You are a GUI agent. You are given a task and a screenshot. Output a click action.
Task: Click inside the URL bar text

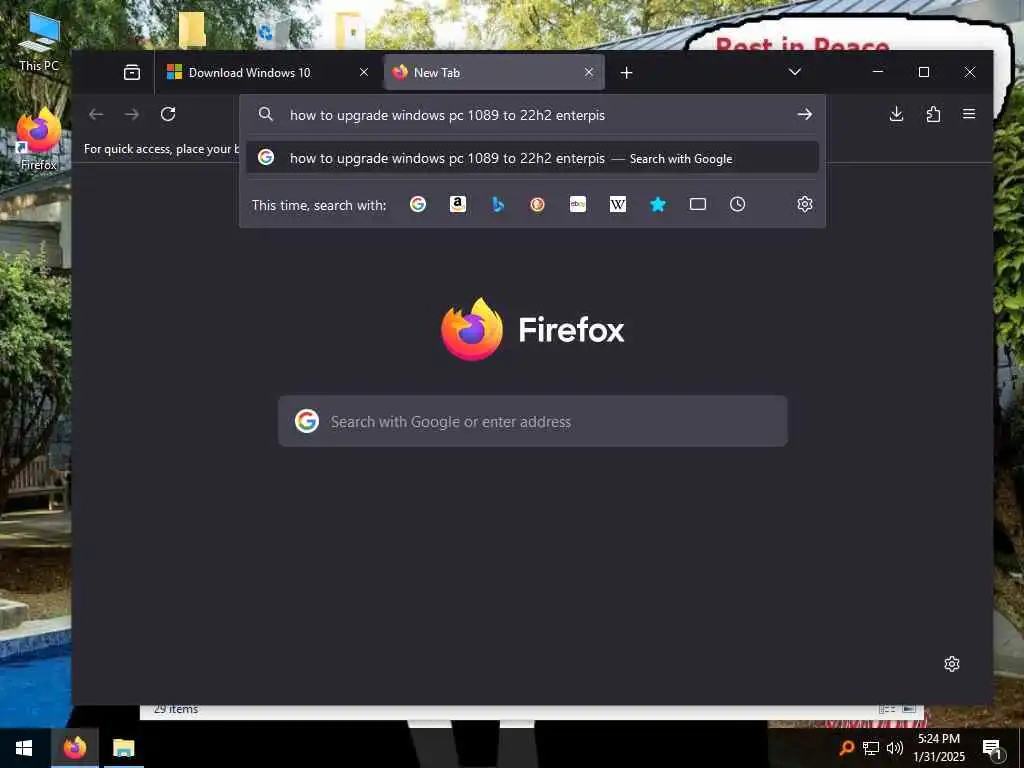(x=447, y=115)
